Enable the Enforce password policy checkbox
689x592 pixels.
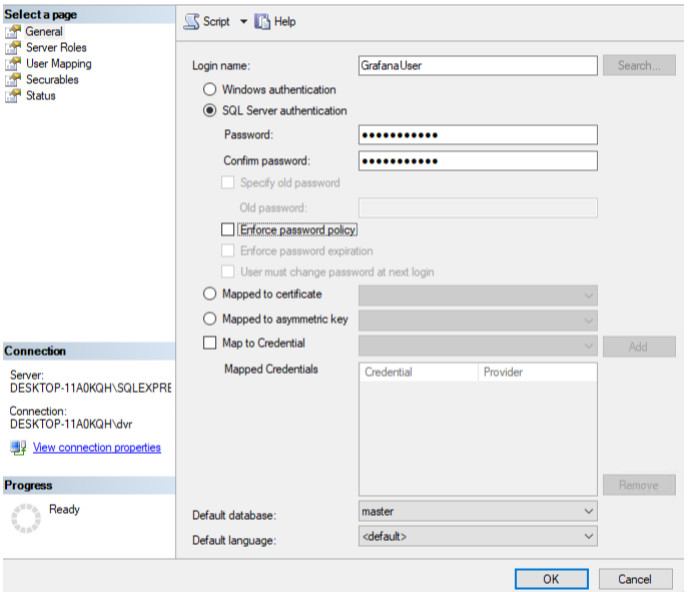point(229,230)
